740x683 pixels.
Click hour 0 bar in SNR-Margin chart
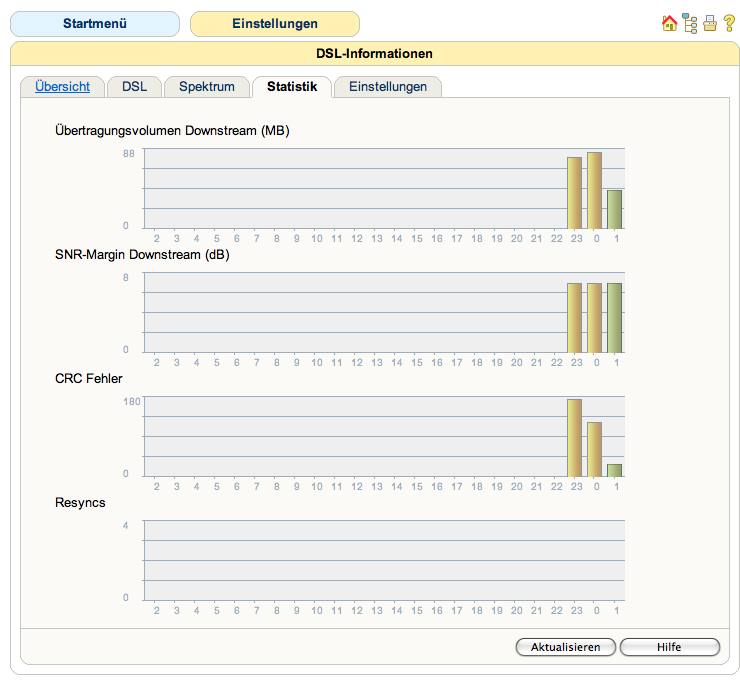click(595, 318)
